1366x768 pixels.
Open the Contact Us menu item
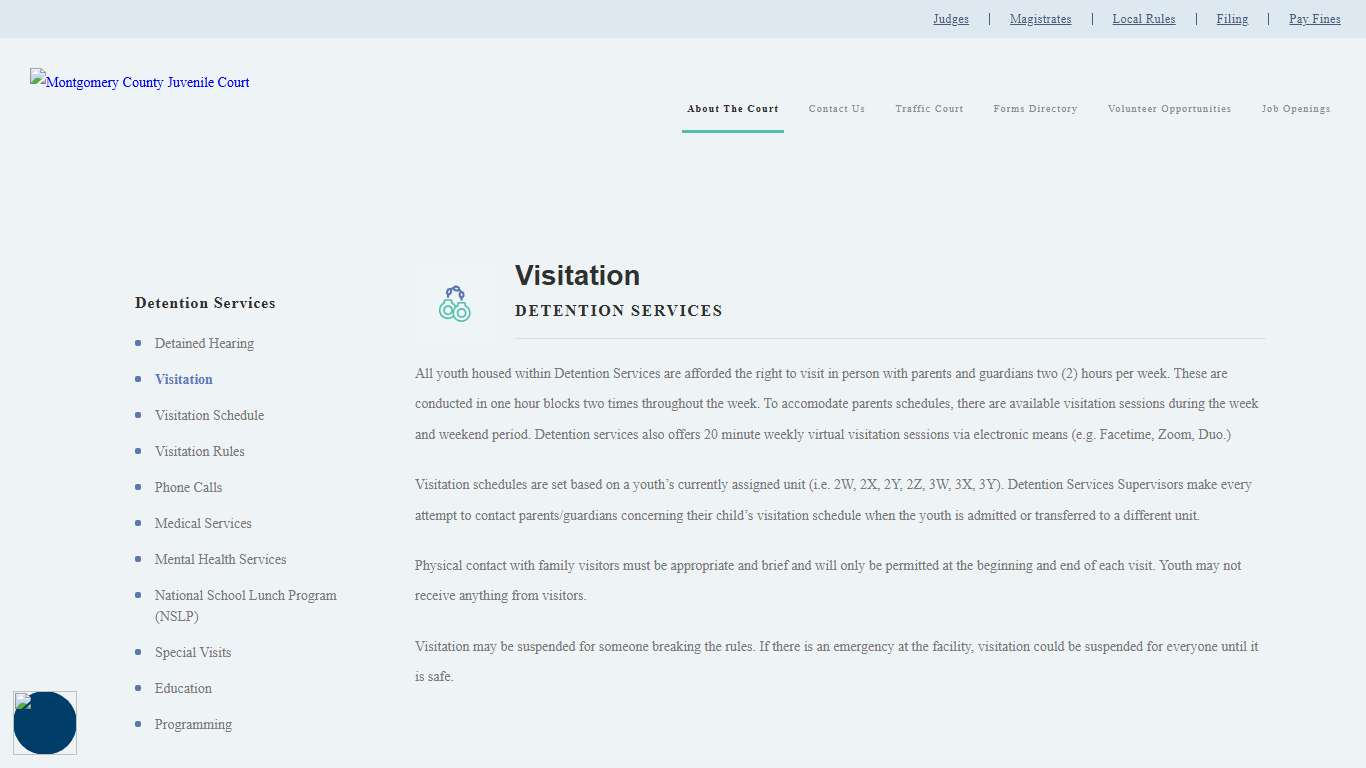[836, 109]
